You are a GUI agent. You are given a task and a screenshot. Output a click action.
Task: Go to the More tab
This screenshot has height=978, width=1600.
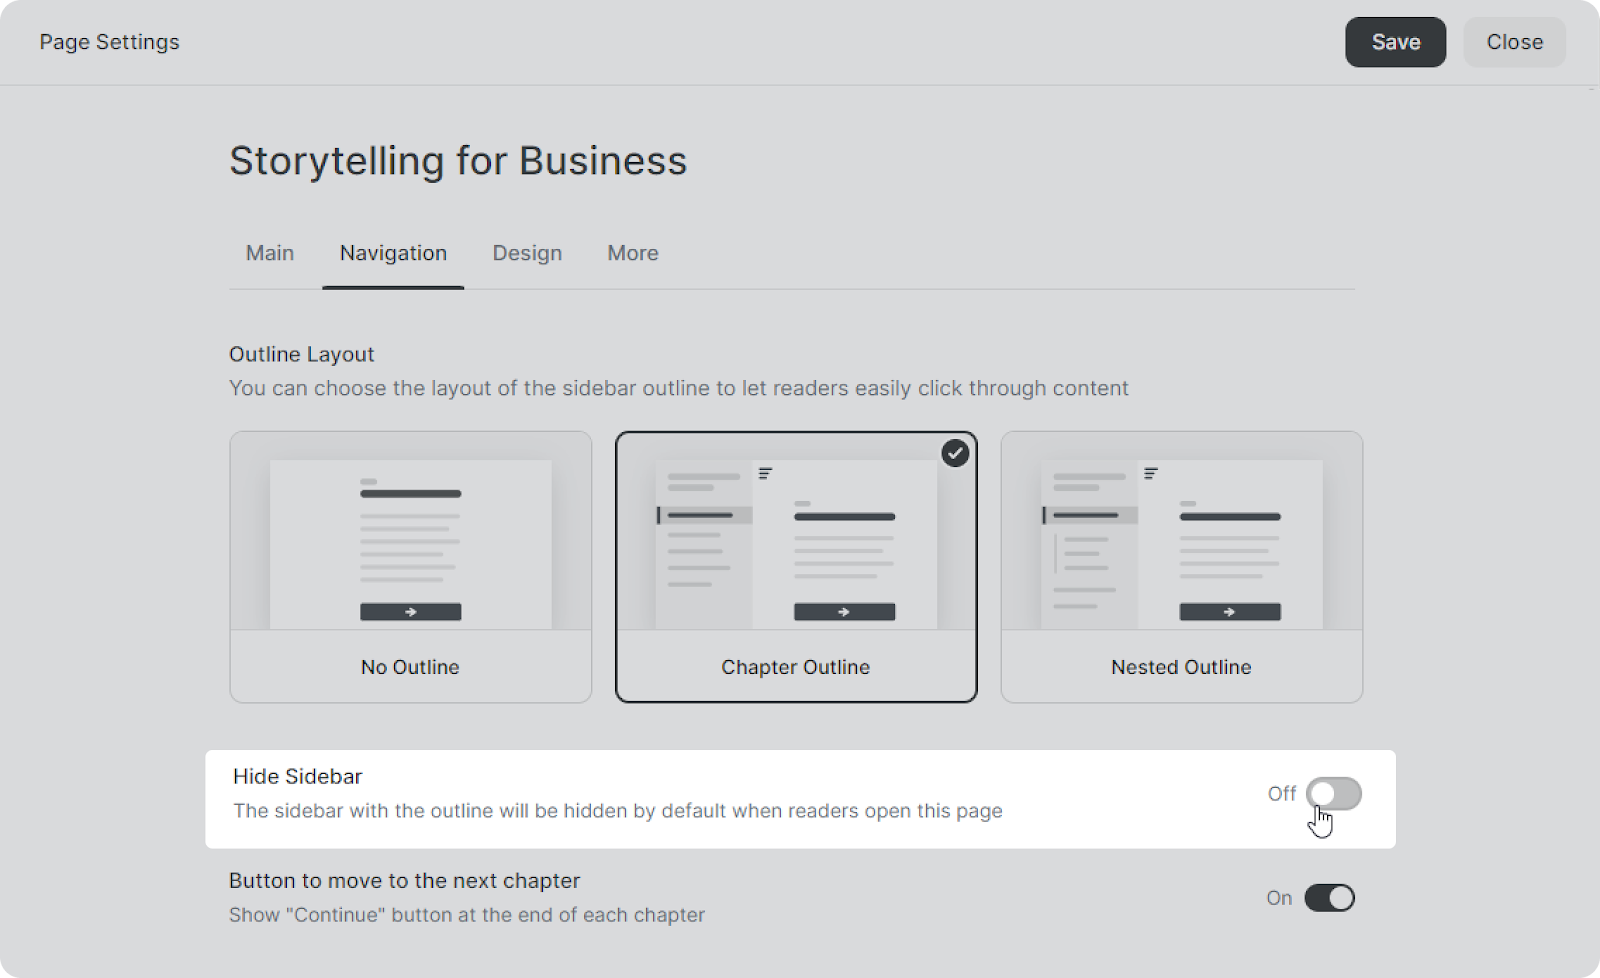pyautogui.click(x=632, y=253)
